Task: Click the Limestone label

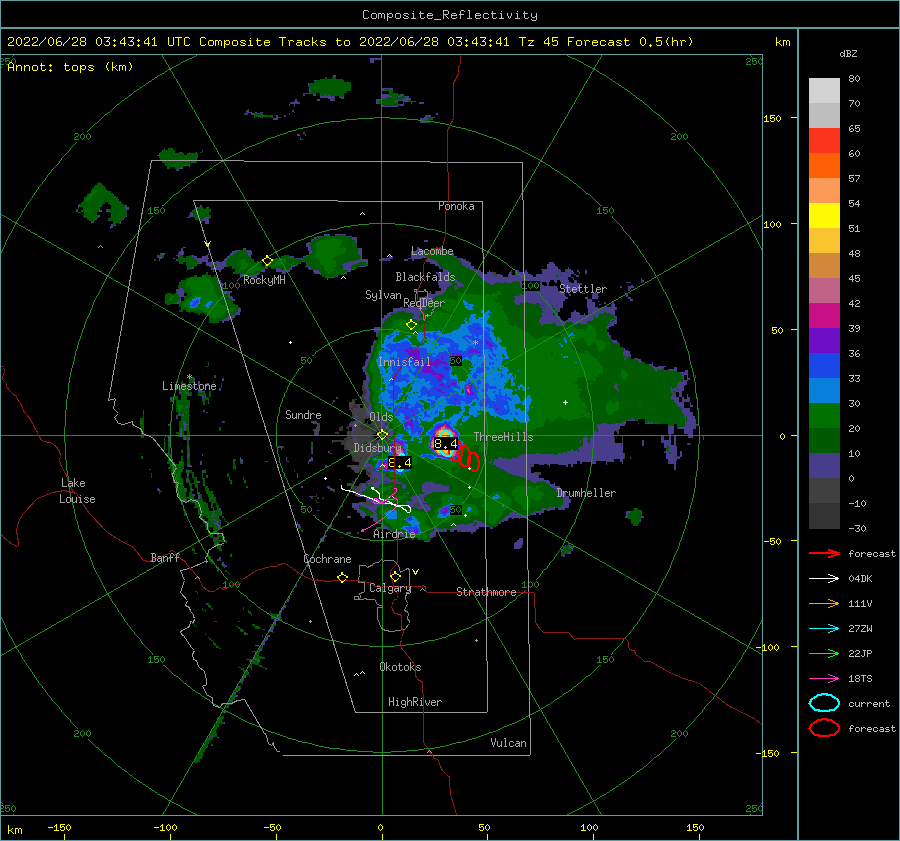Action: coord(189,386)
